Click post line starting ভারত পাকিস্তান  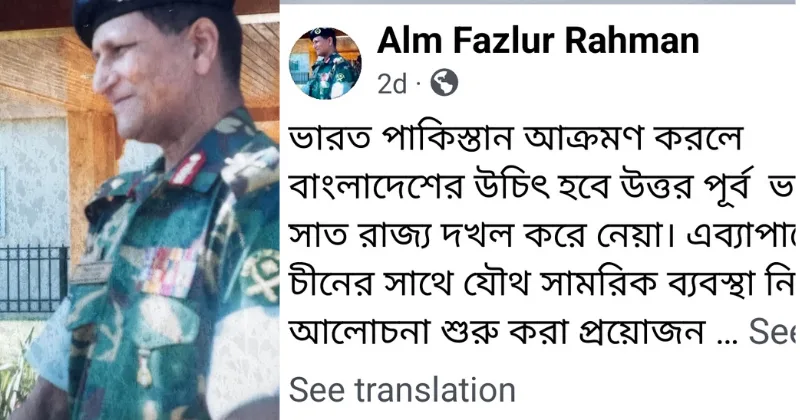[515, 139]
